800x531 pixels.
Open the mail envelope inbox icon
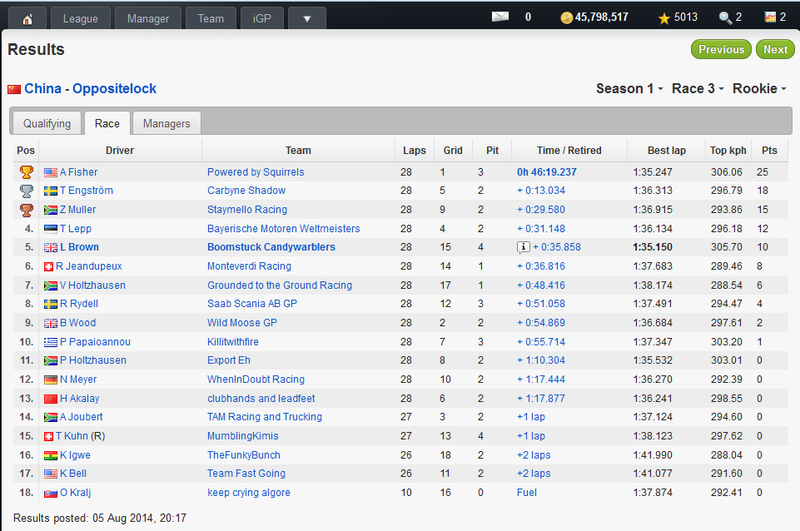click(501, 17)
